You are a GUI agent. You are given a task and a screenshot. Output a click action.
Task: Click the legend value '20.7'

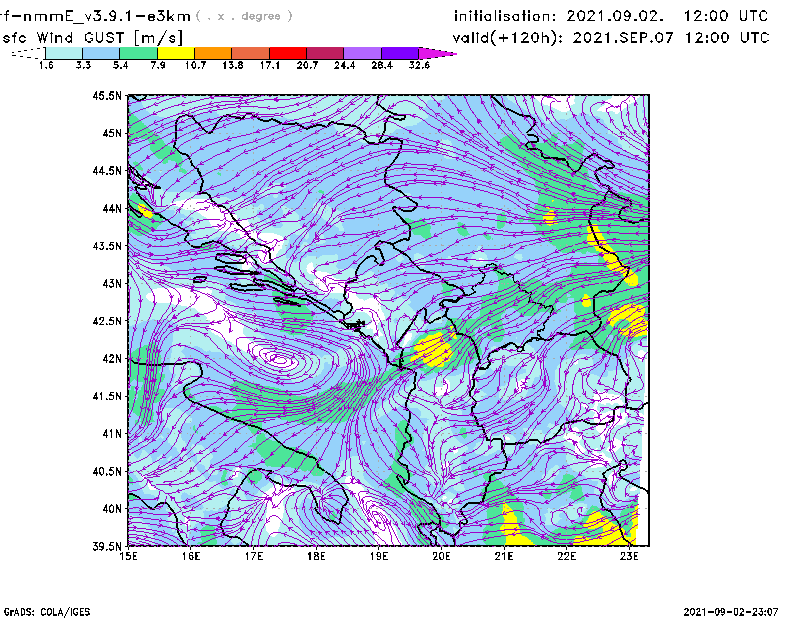(x=307, y=65)
